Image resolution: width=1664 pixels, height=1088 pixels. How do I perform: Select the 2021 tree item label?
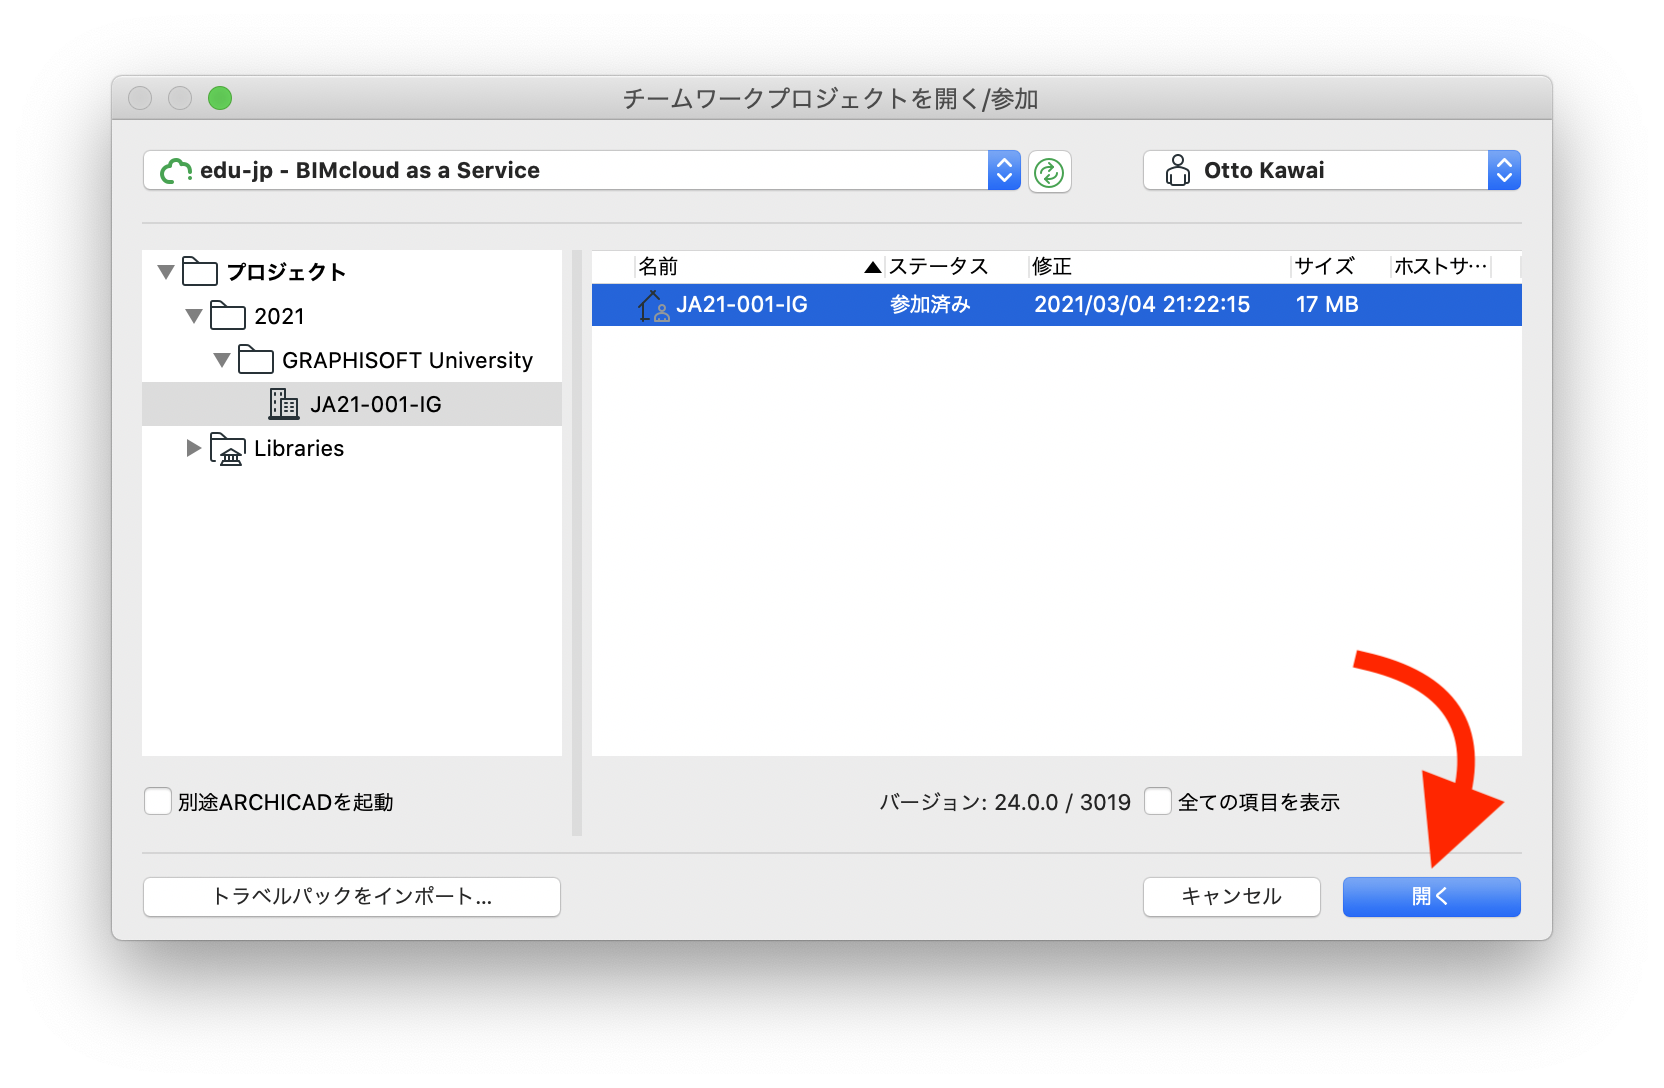pos(279,317)
